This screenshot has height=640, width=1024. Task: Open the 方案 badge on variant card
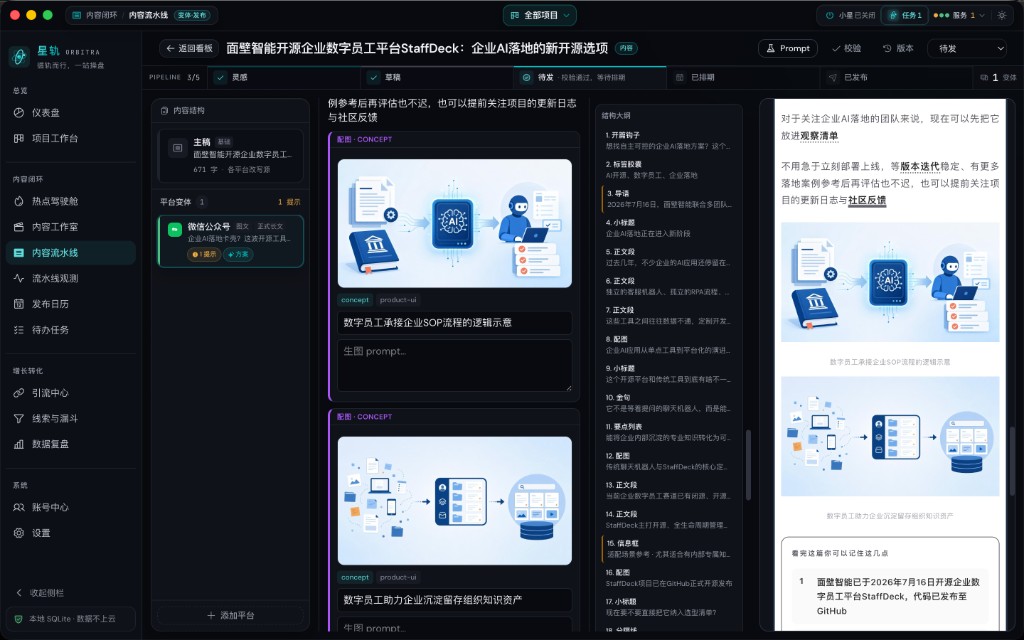[x=238, y=254]
